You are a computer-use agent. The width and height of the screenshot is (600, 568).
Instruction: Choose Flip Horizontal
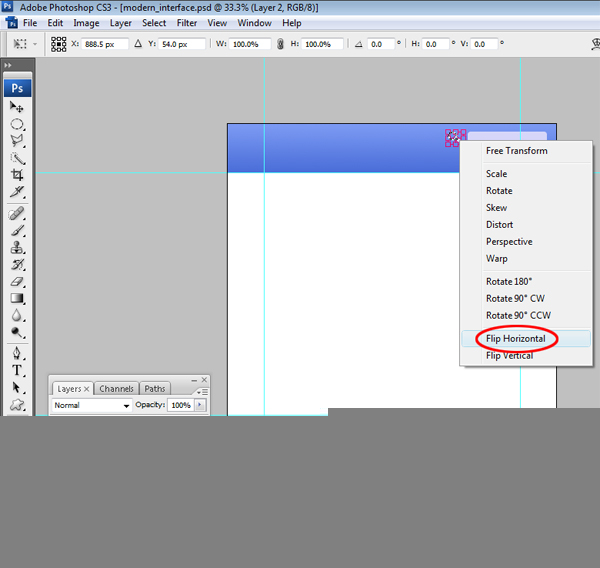[526, 339]
